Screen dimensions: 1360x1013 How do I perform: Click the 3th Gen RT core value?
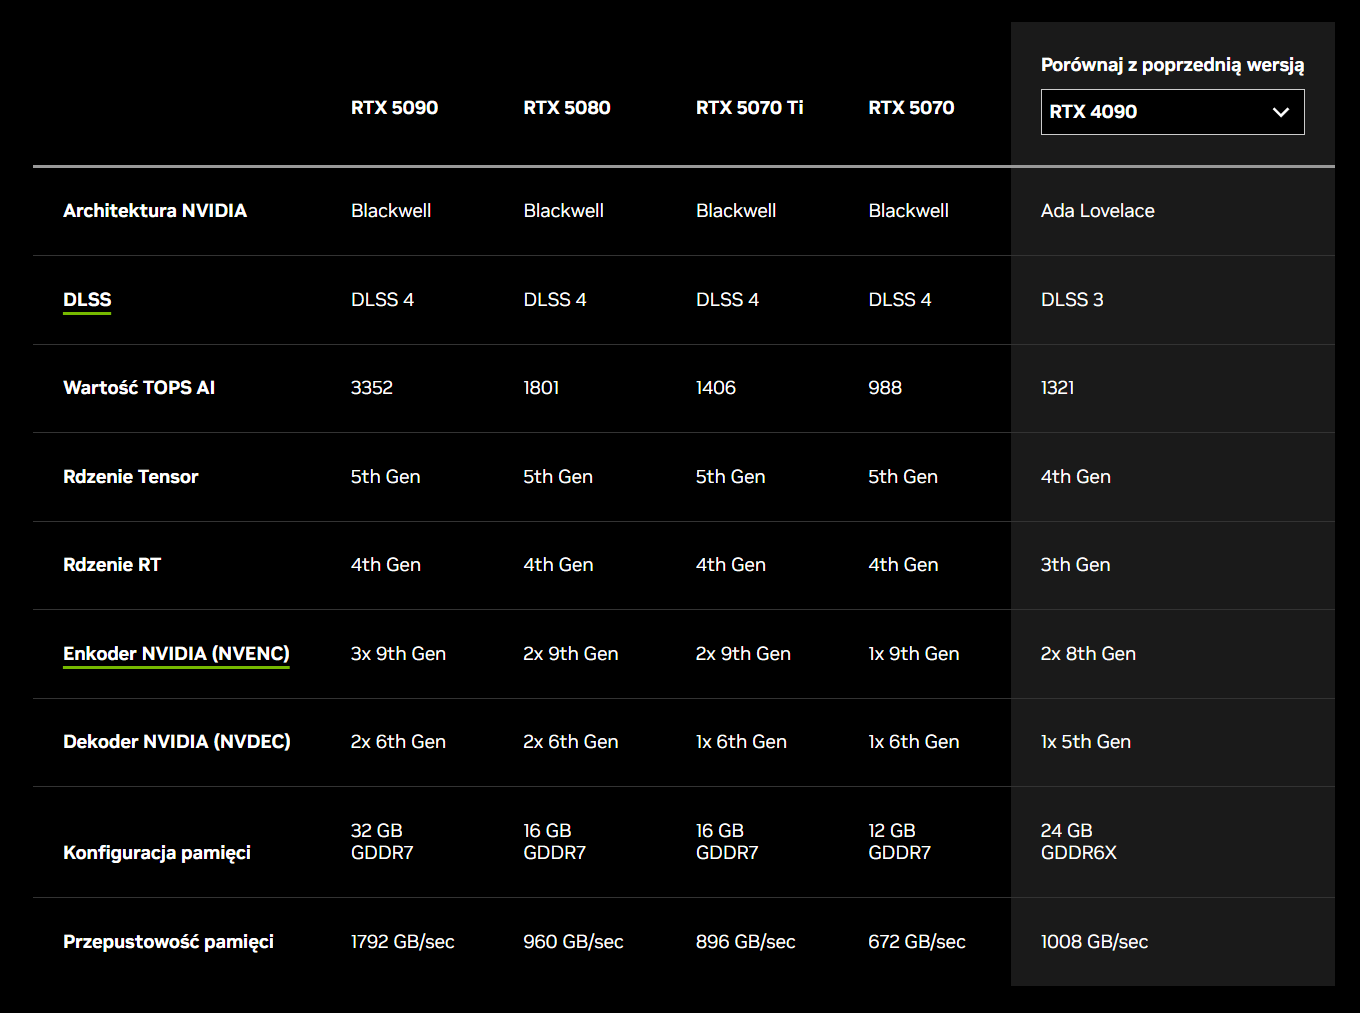pos(1075,565)
